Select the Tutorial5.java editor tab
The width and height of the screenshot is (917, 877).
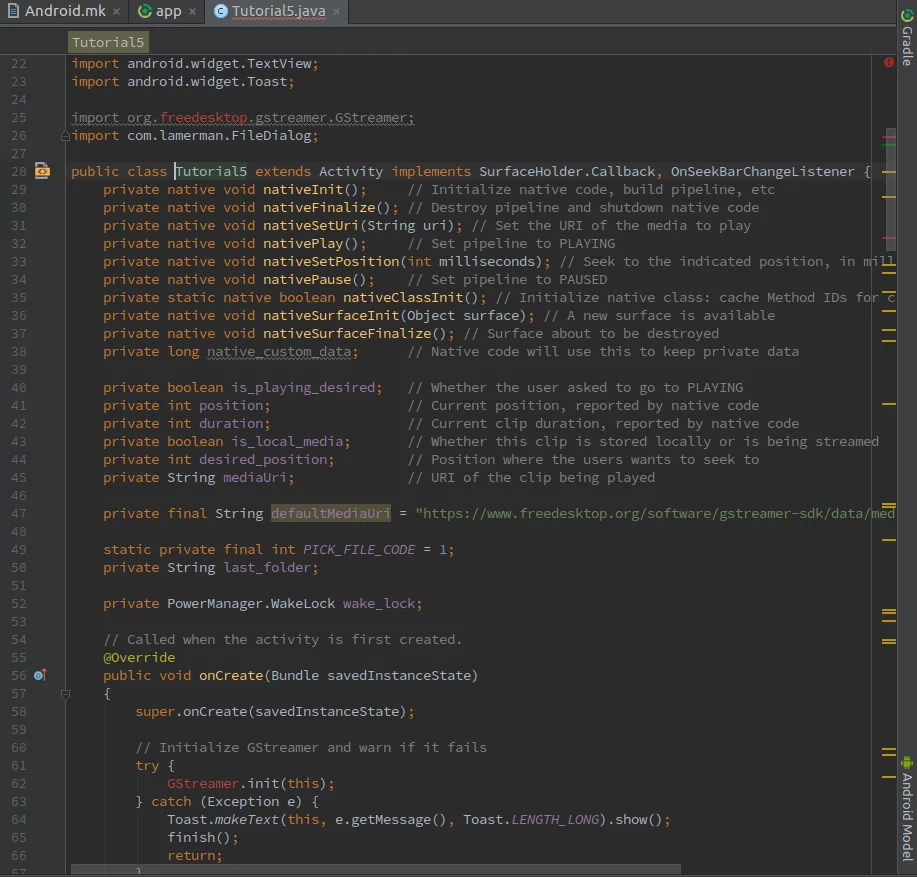coord(280,12)
